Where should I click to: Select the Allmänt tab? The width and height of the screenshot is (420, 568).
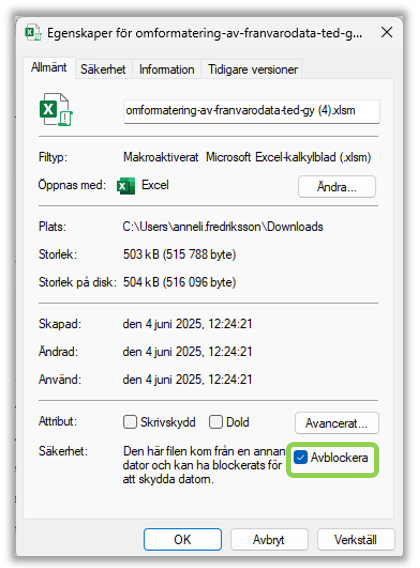click(49, 68)
